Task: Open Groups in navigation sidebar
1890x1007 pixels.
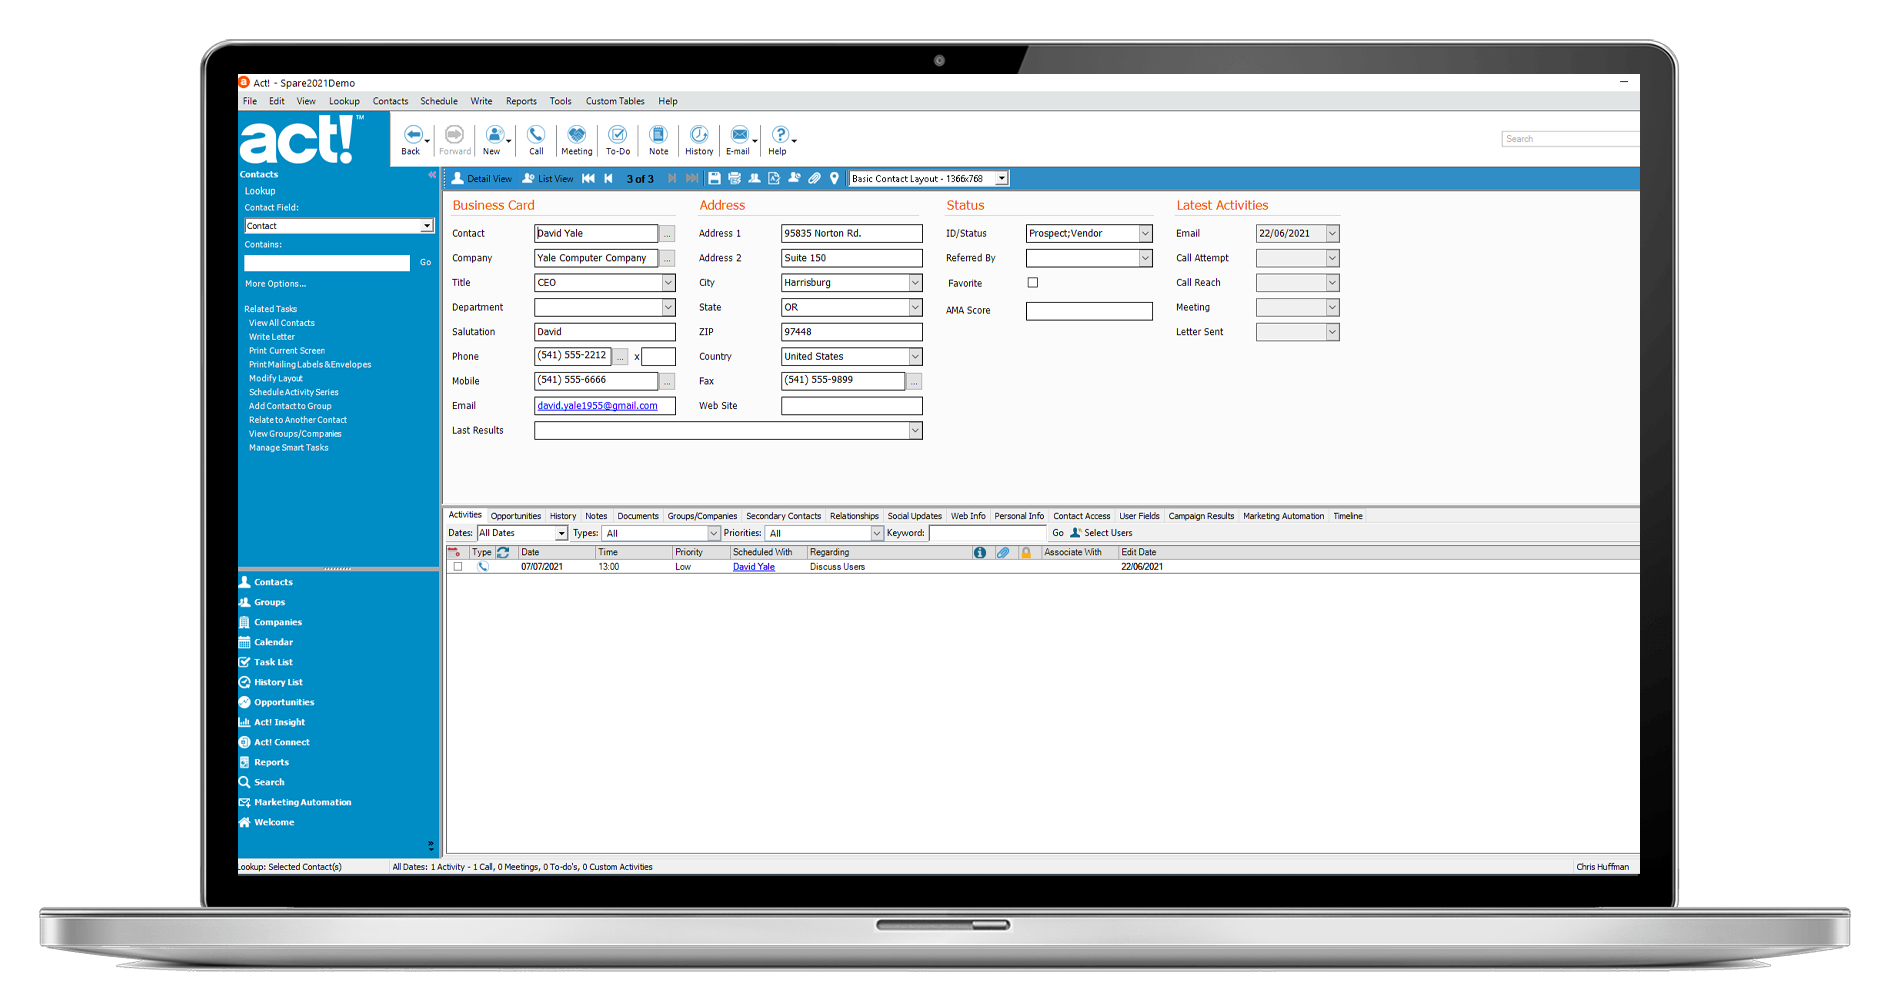Action: (262, 602)
